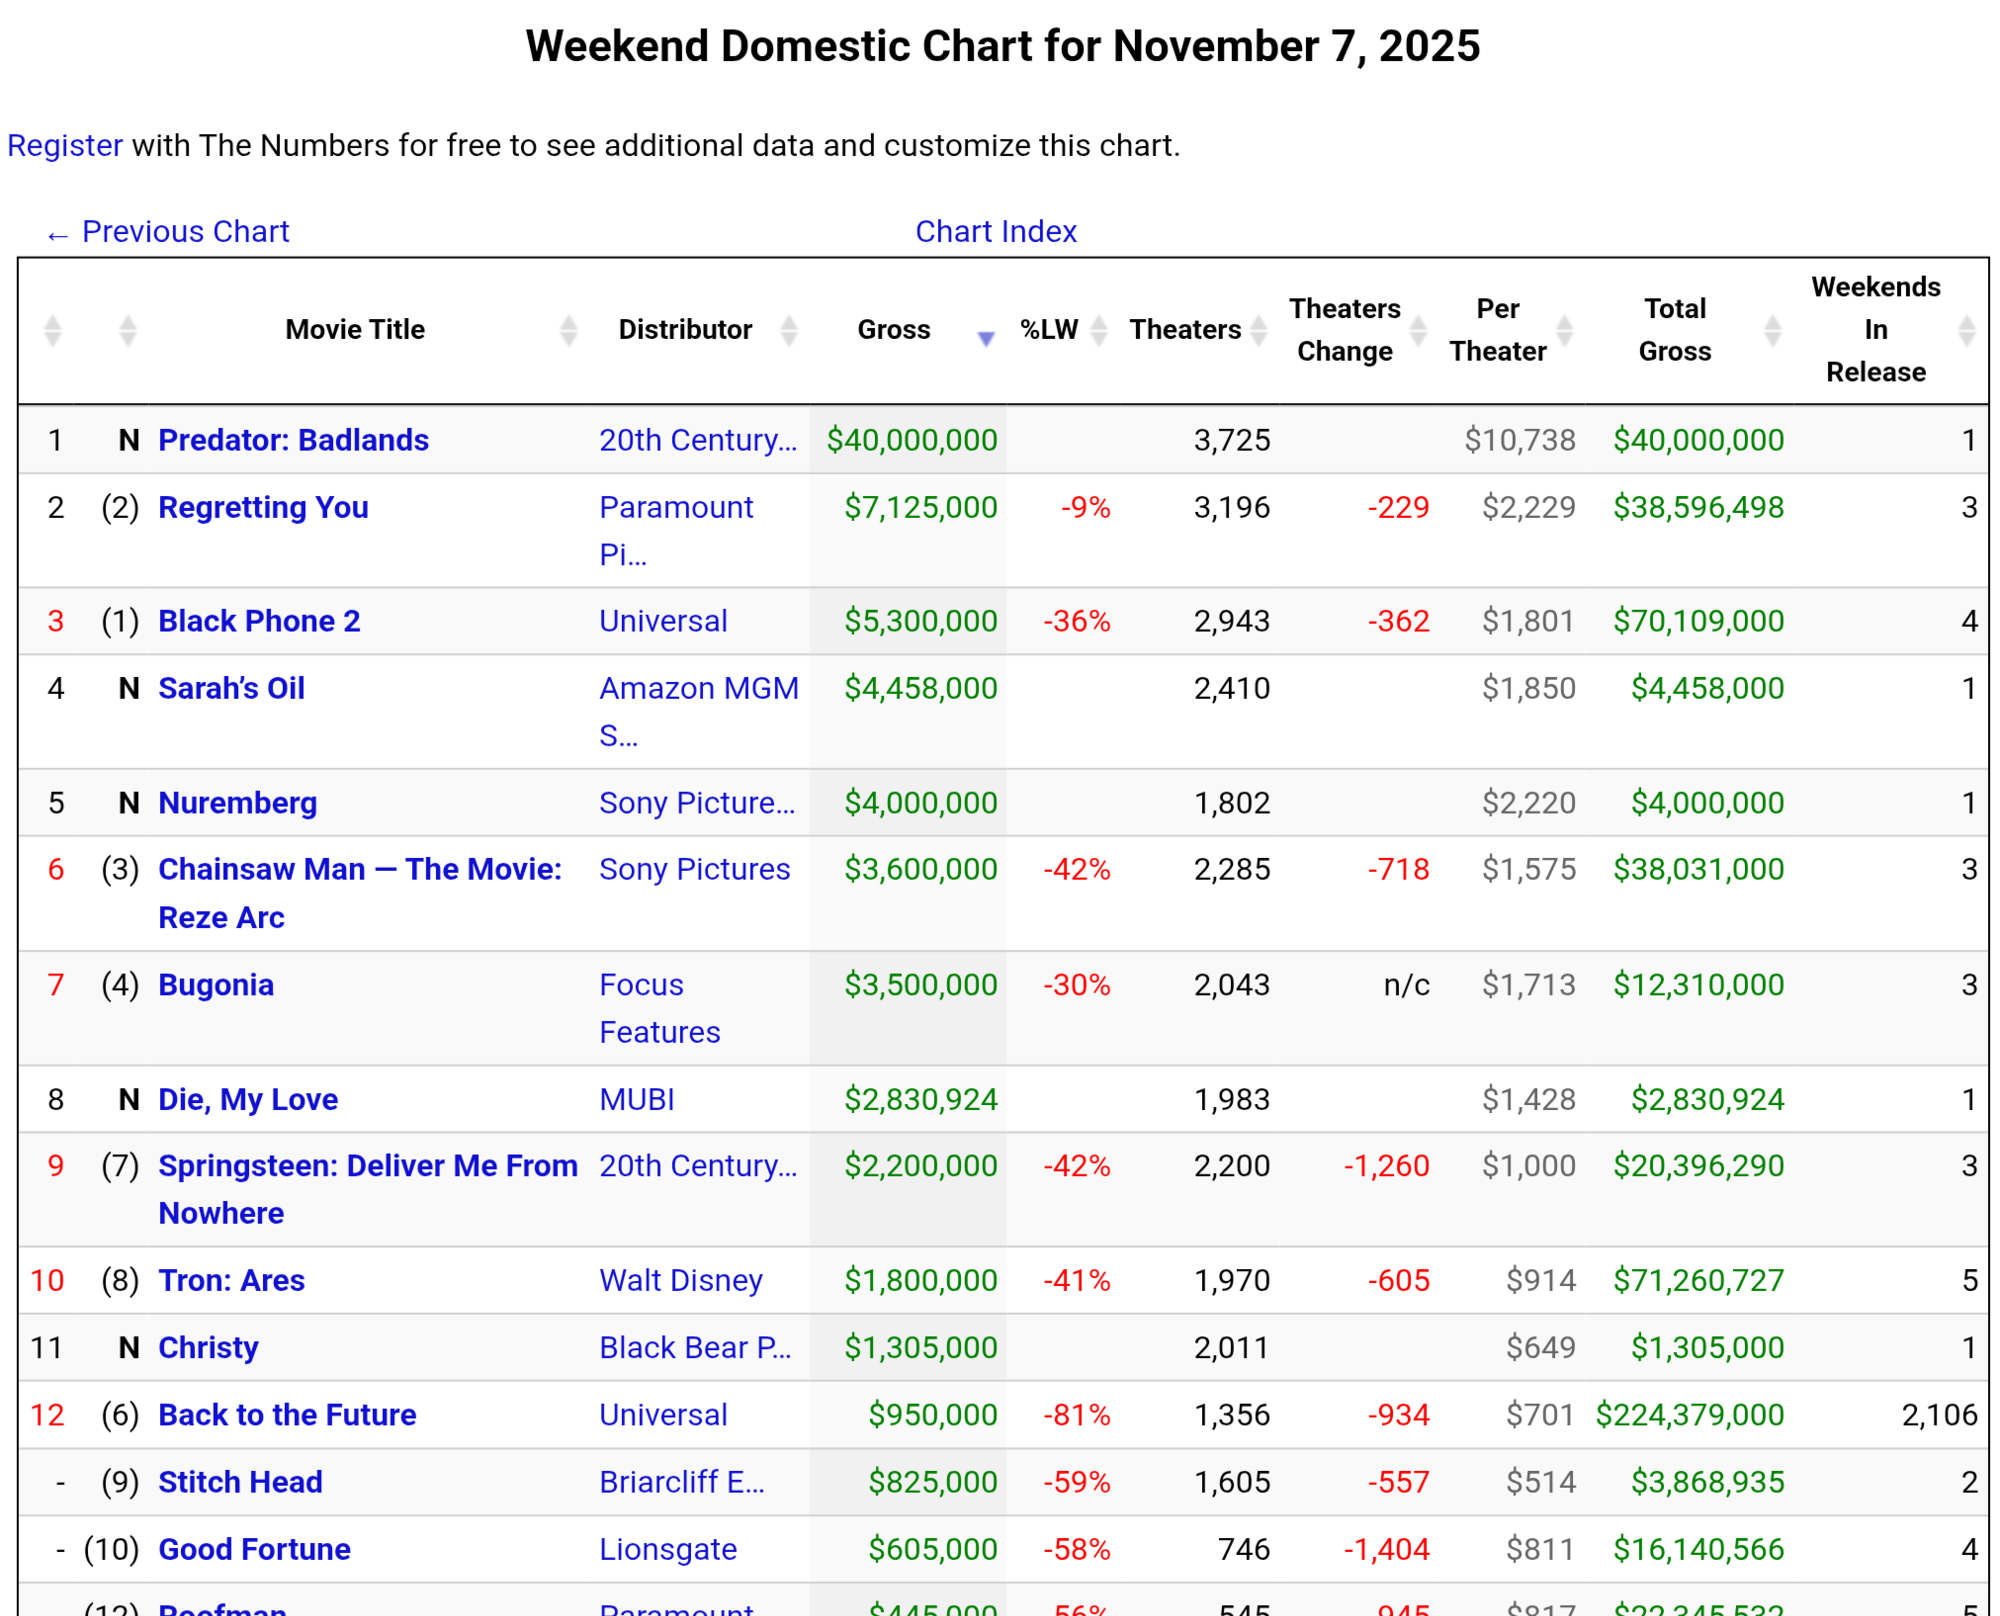The image size is (2000, 1616).
Task: Click the Back to the Future title
Action: click(x=287, y=1415)
